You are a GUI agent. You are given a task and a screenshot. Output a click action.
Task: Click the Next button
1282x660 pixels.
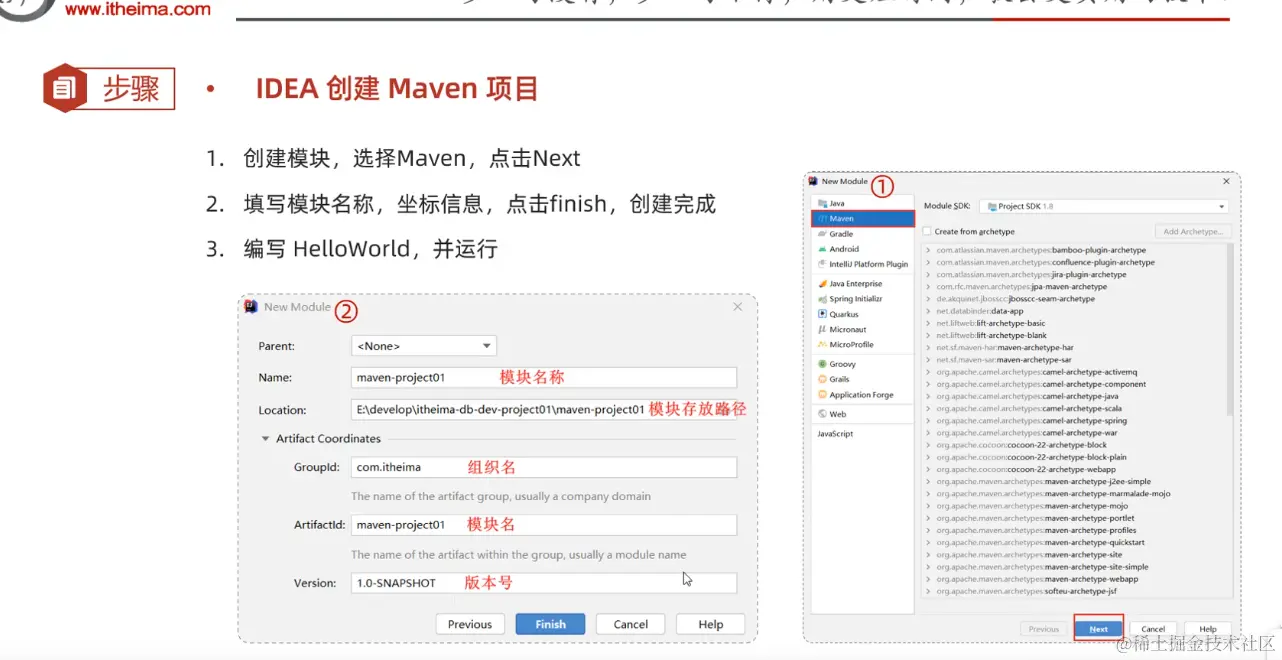click(x=1098, y=629)
